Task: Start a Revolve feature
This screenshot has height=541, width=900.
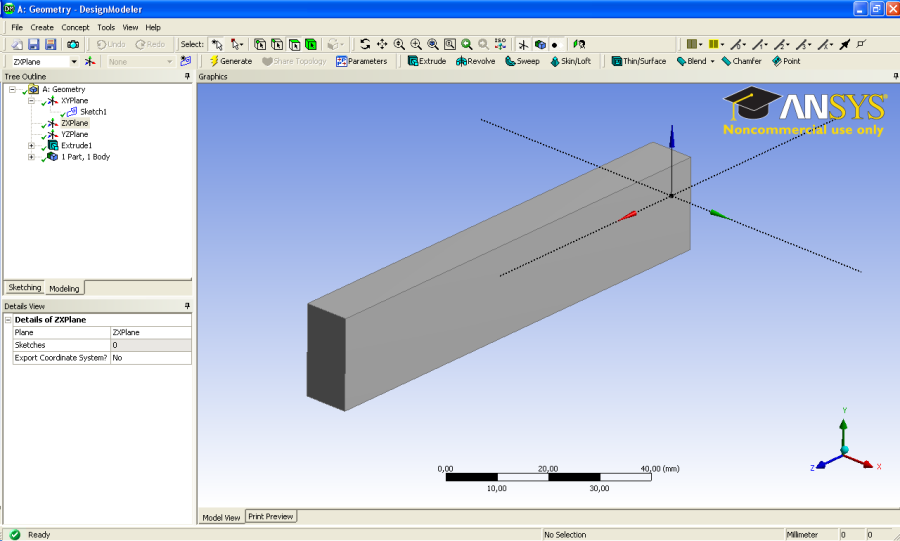Action: coord(476,61)
